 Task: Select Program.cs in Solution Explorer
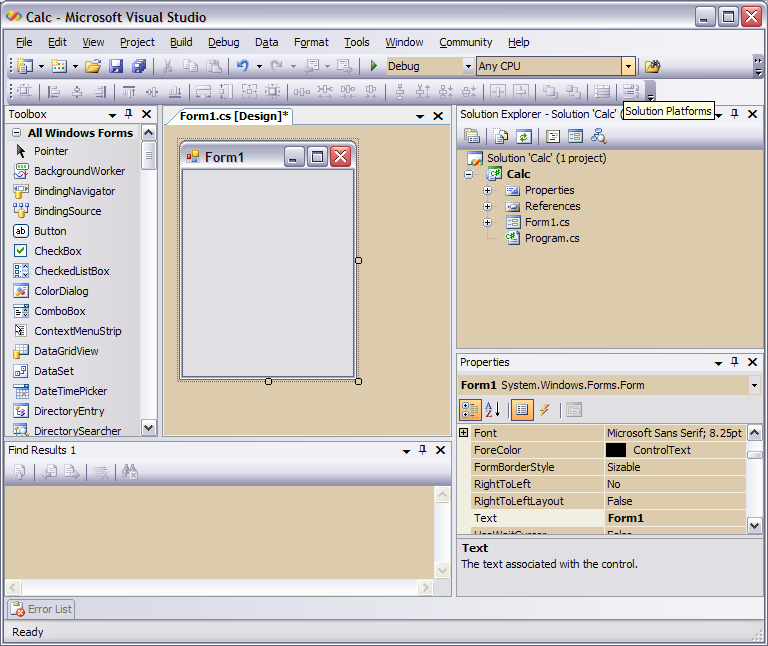point(552,239)
